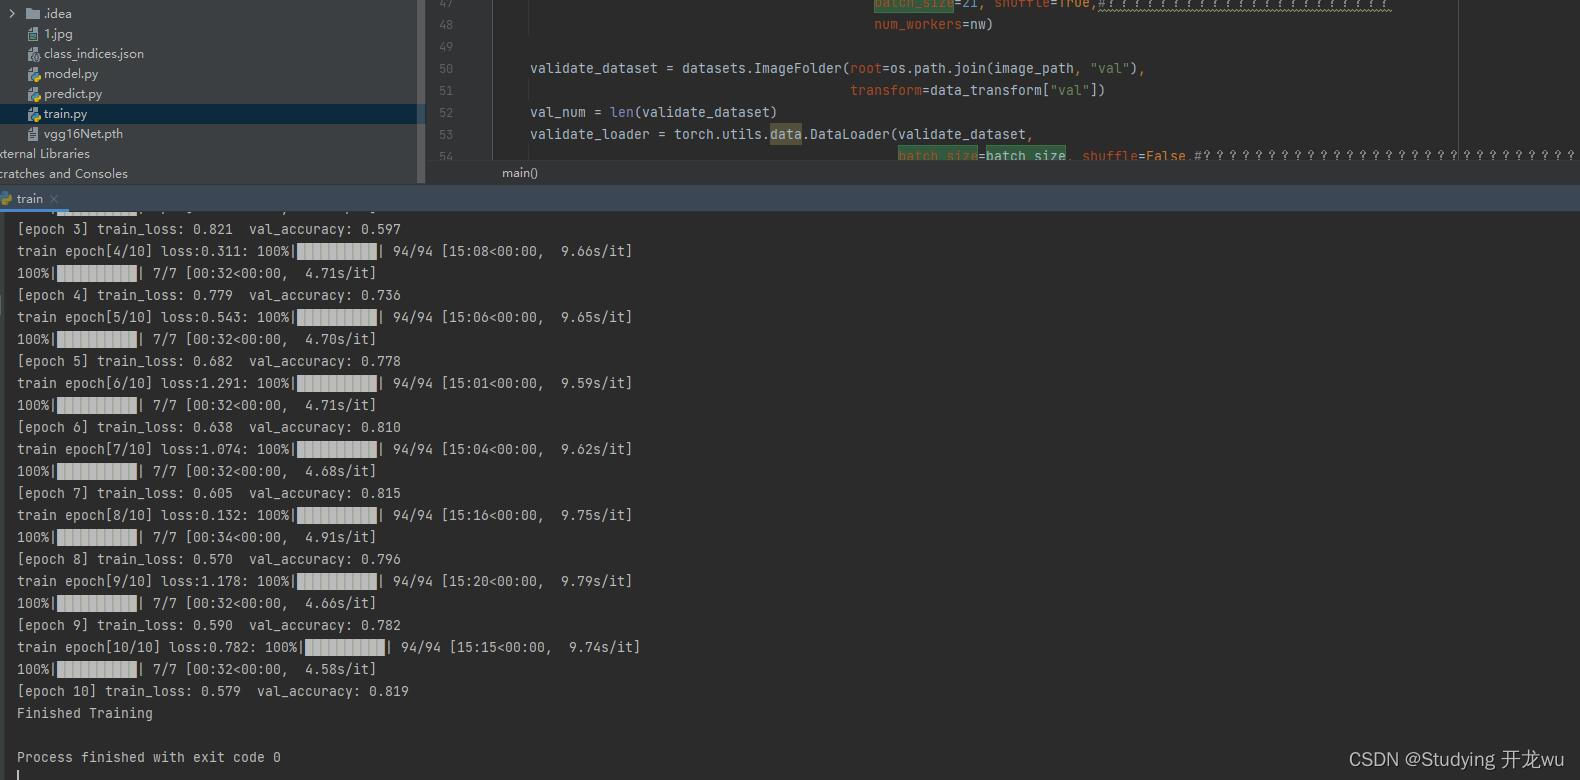Click the 1.jpg image file icon
The image size is (1580, 780).
33,34
